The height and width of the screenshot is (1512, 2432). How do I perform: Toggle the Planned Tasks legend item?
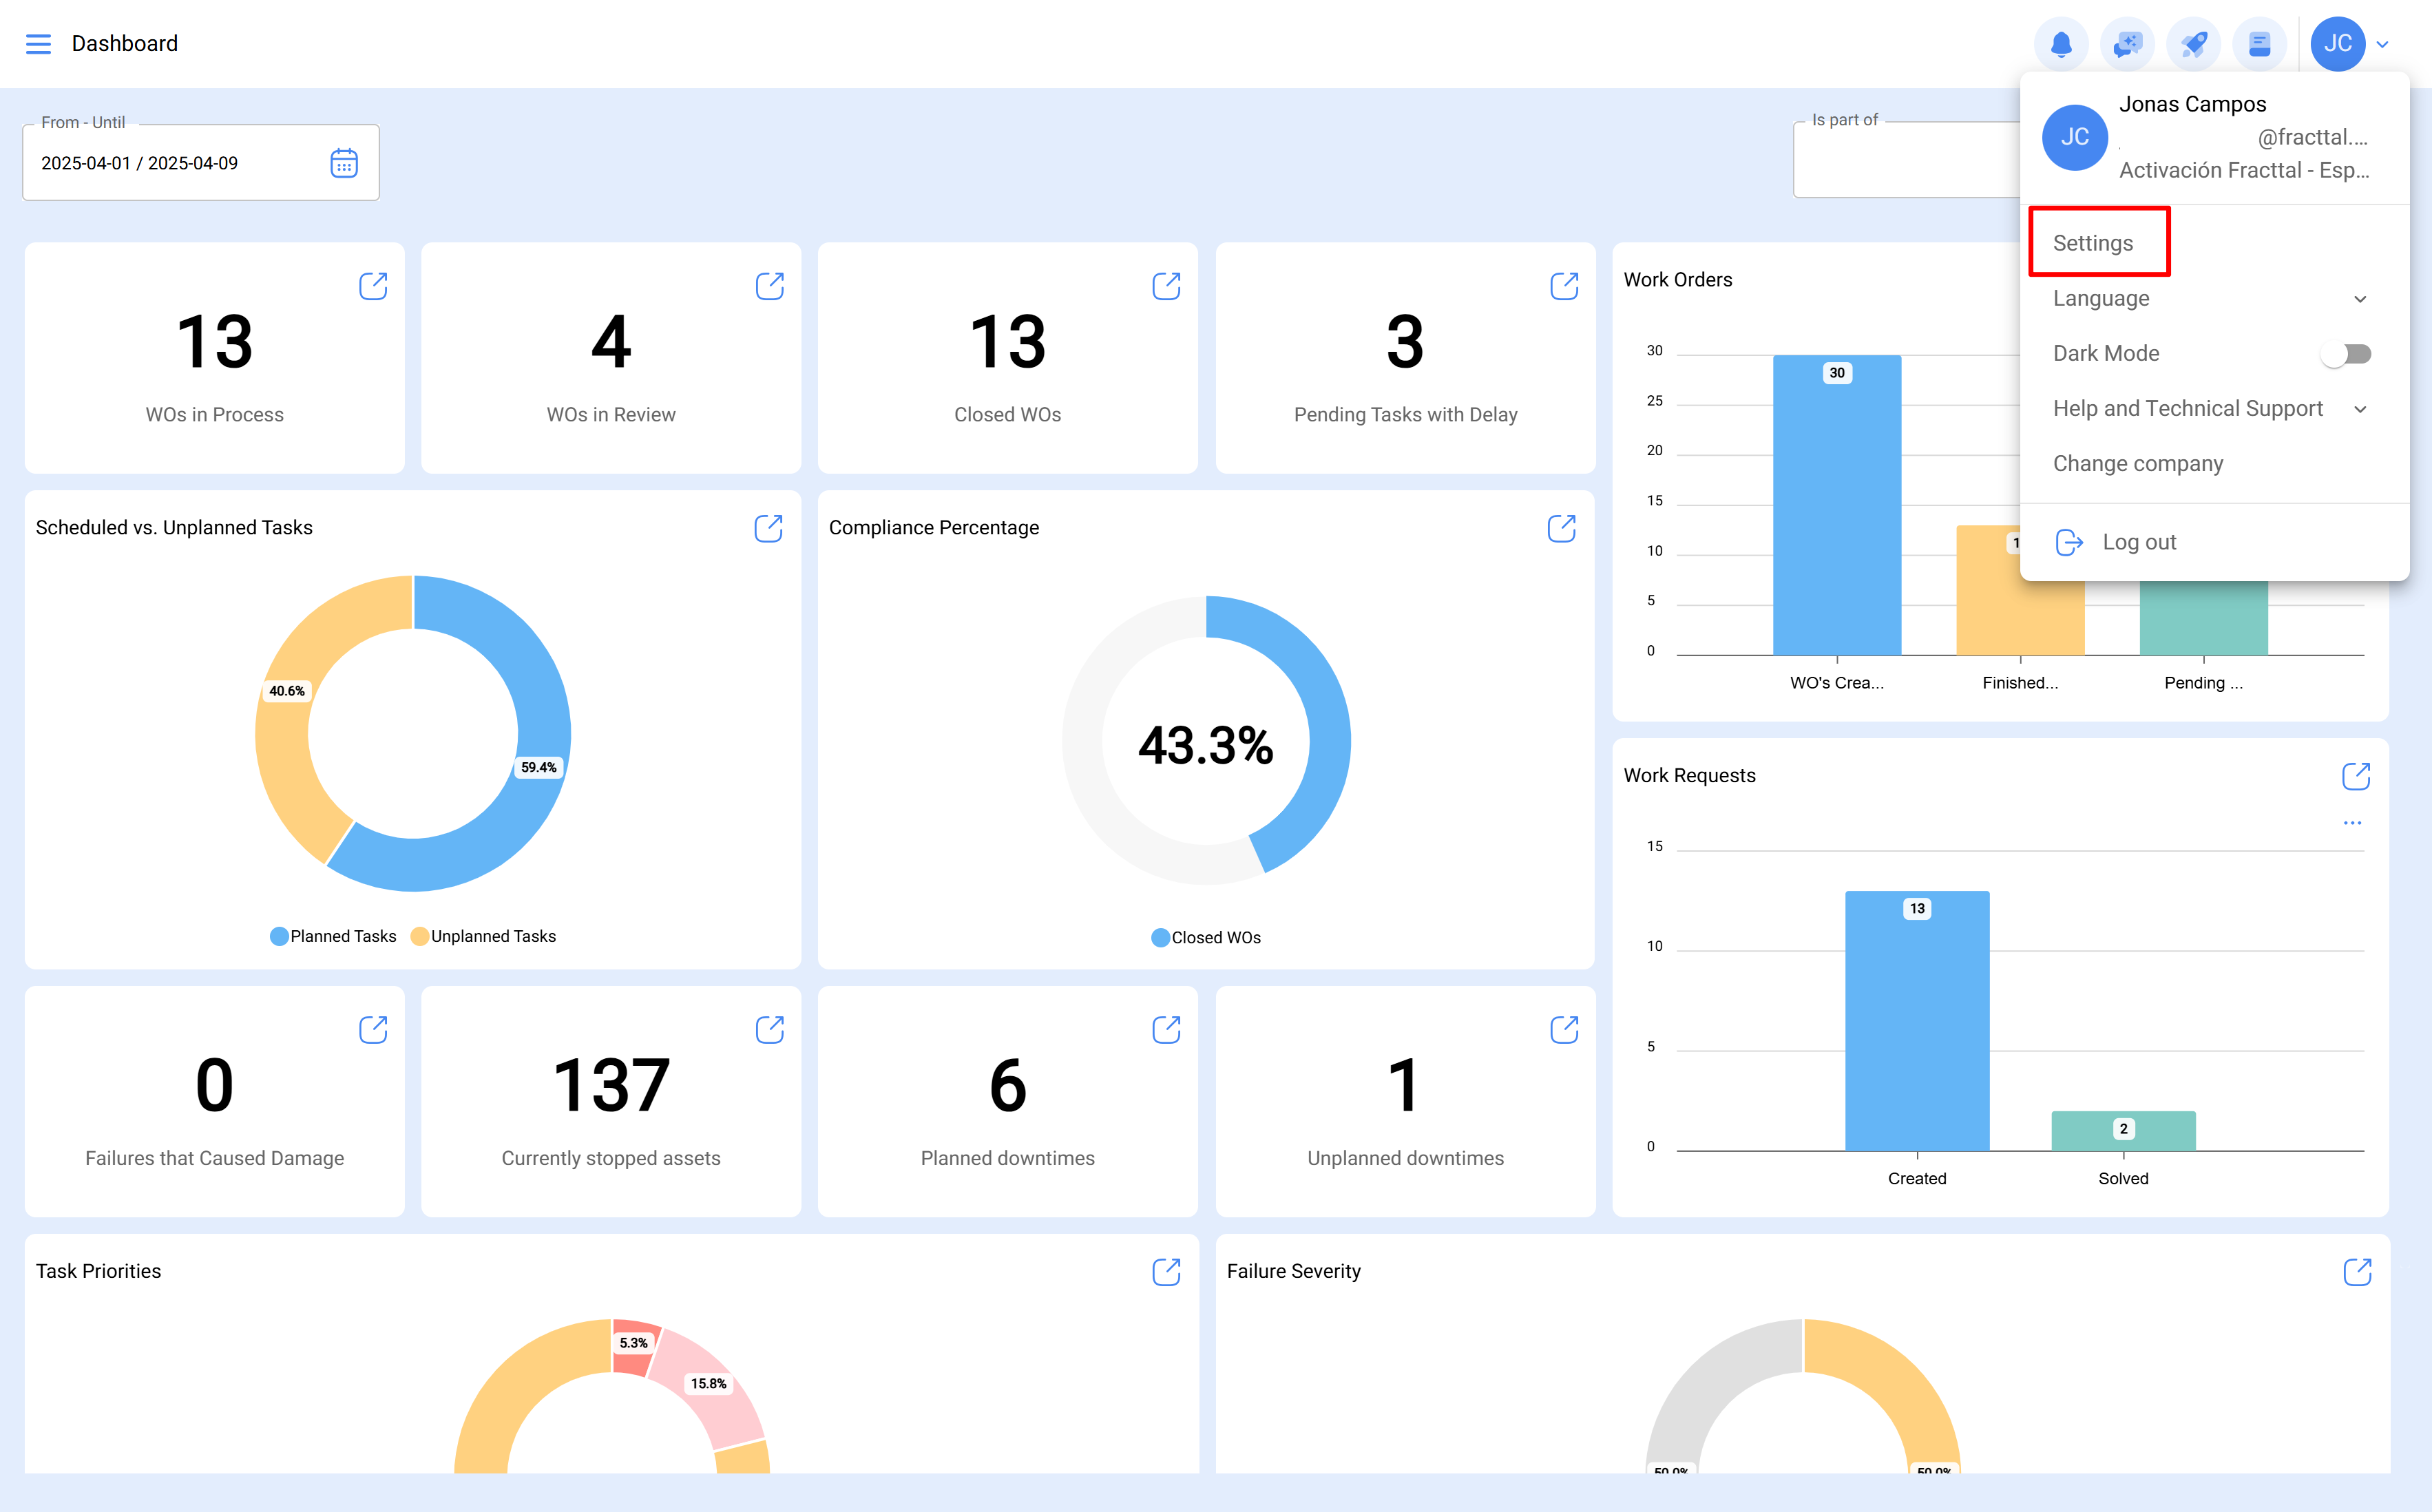(333, 936)
